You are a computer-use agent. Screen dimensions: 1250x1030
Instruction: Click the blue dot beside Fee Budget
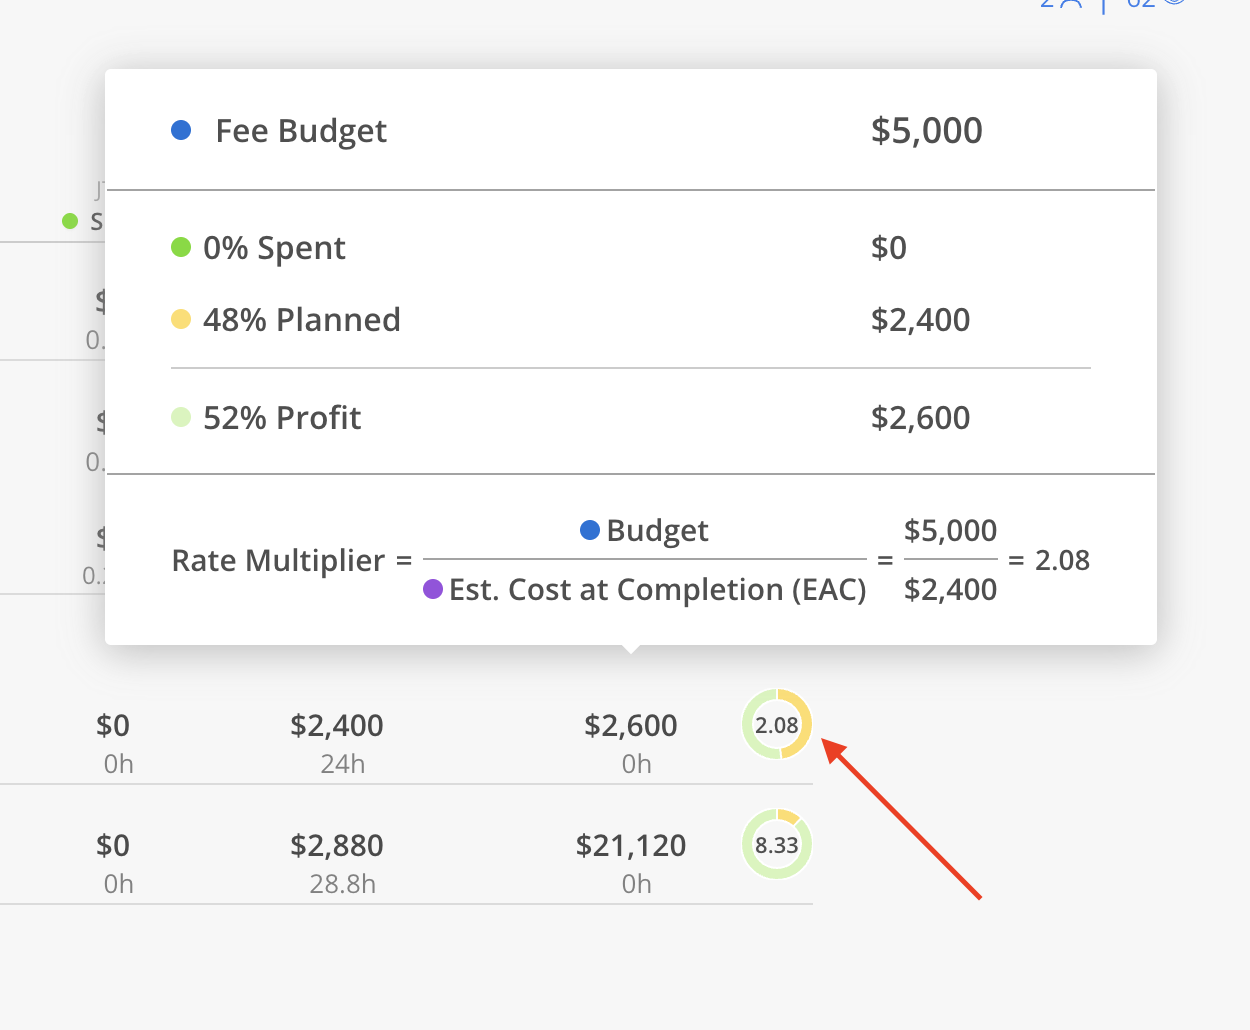point(181,130)
